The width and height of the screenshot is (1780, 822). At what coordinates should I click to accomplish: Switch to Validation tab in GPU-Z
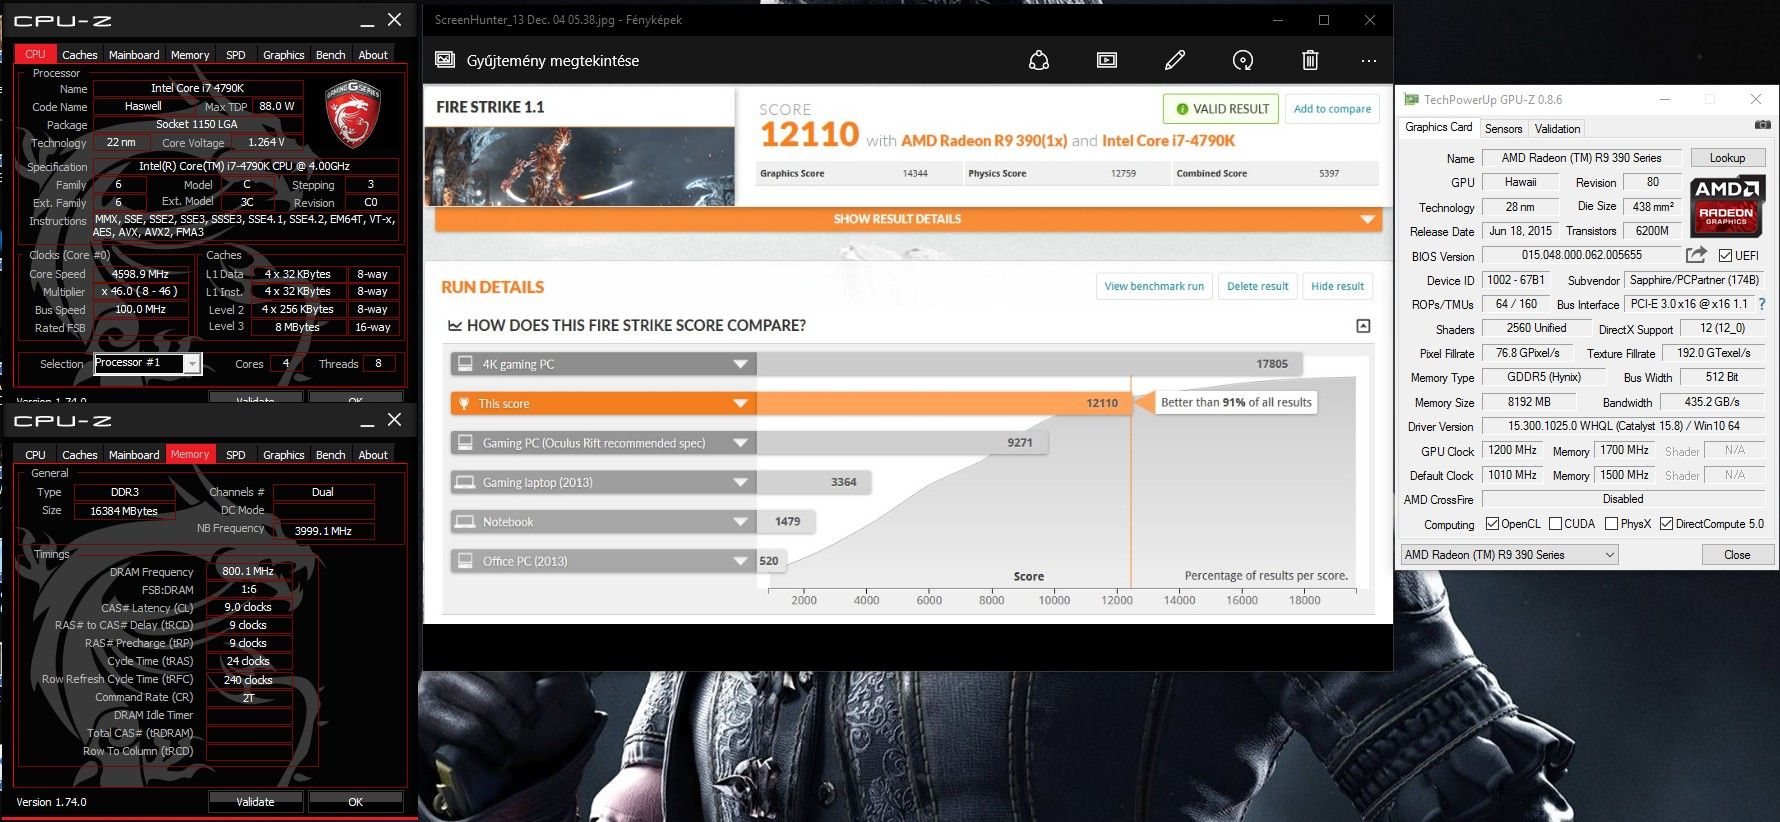click(x=1558, y=129)
